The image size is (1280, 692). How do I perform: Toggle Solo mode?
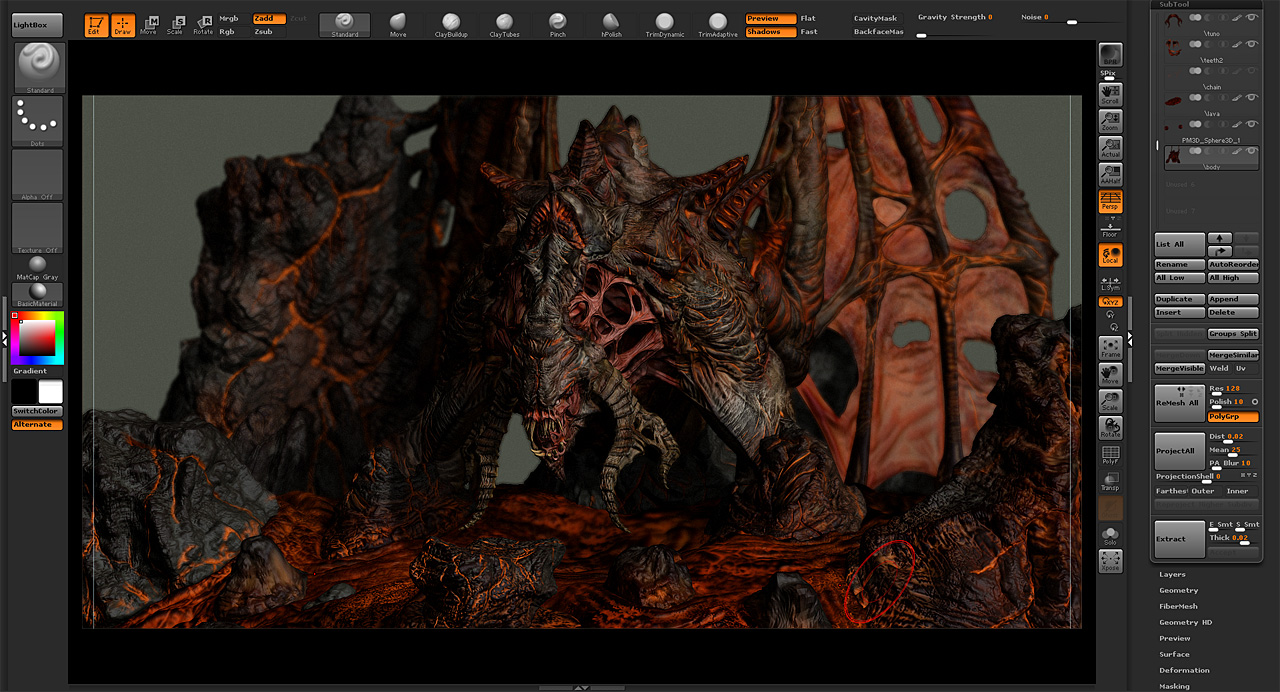1110,537
